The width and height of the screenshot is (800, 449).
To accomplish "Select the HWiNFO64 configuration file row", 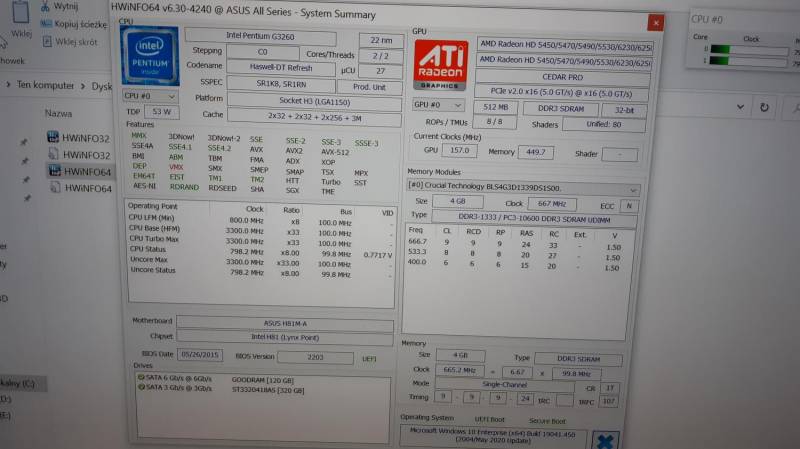I will [81, 188].
